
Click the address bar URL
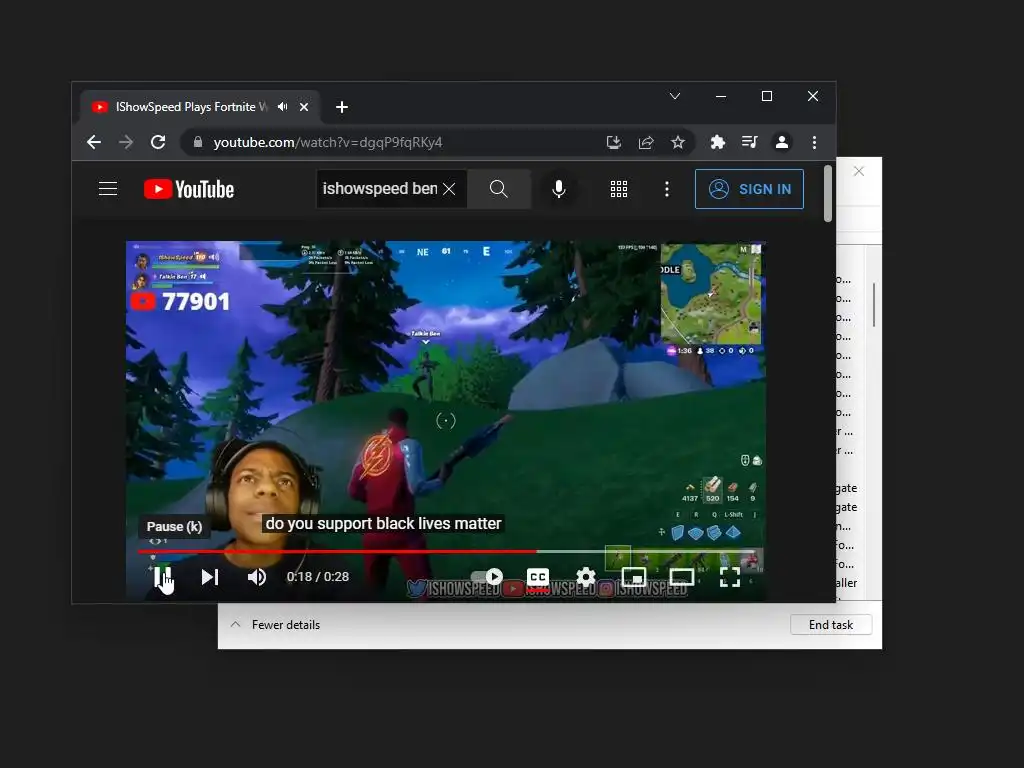coord(328,142)
